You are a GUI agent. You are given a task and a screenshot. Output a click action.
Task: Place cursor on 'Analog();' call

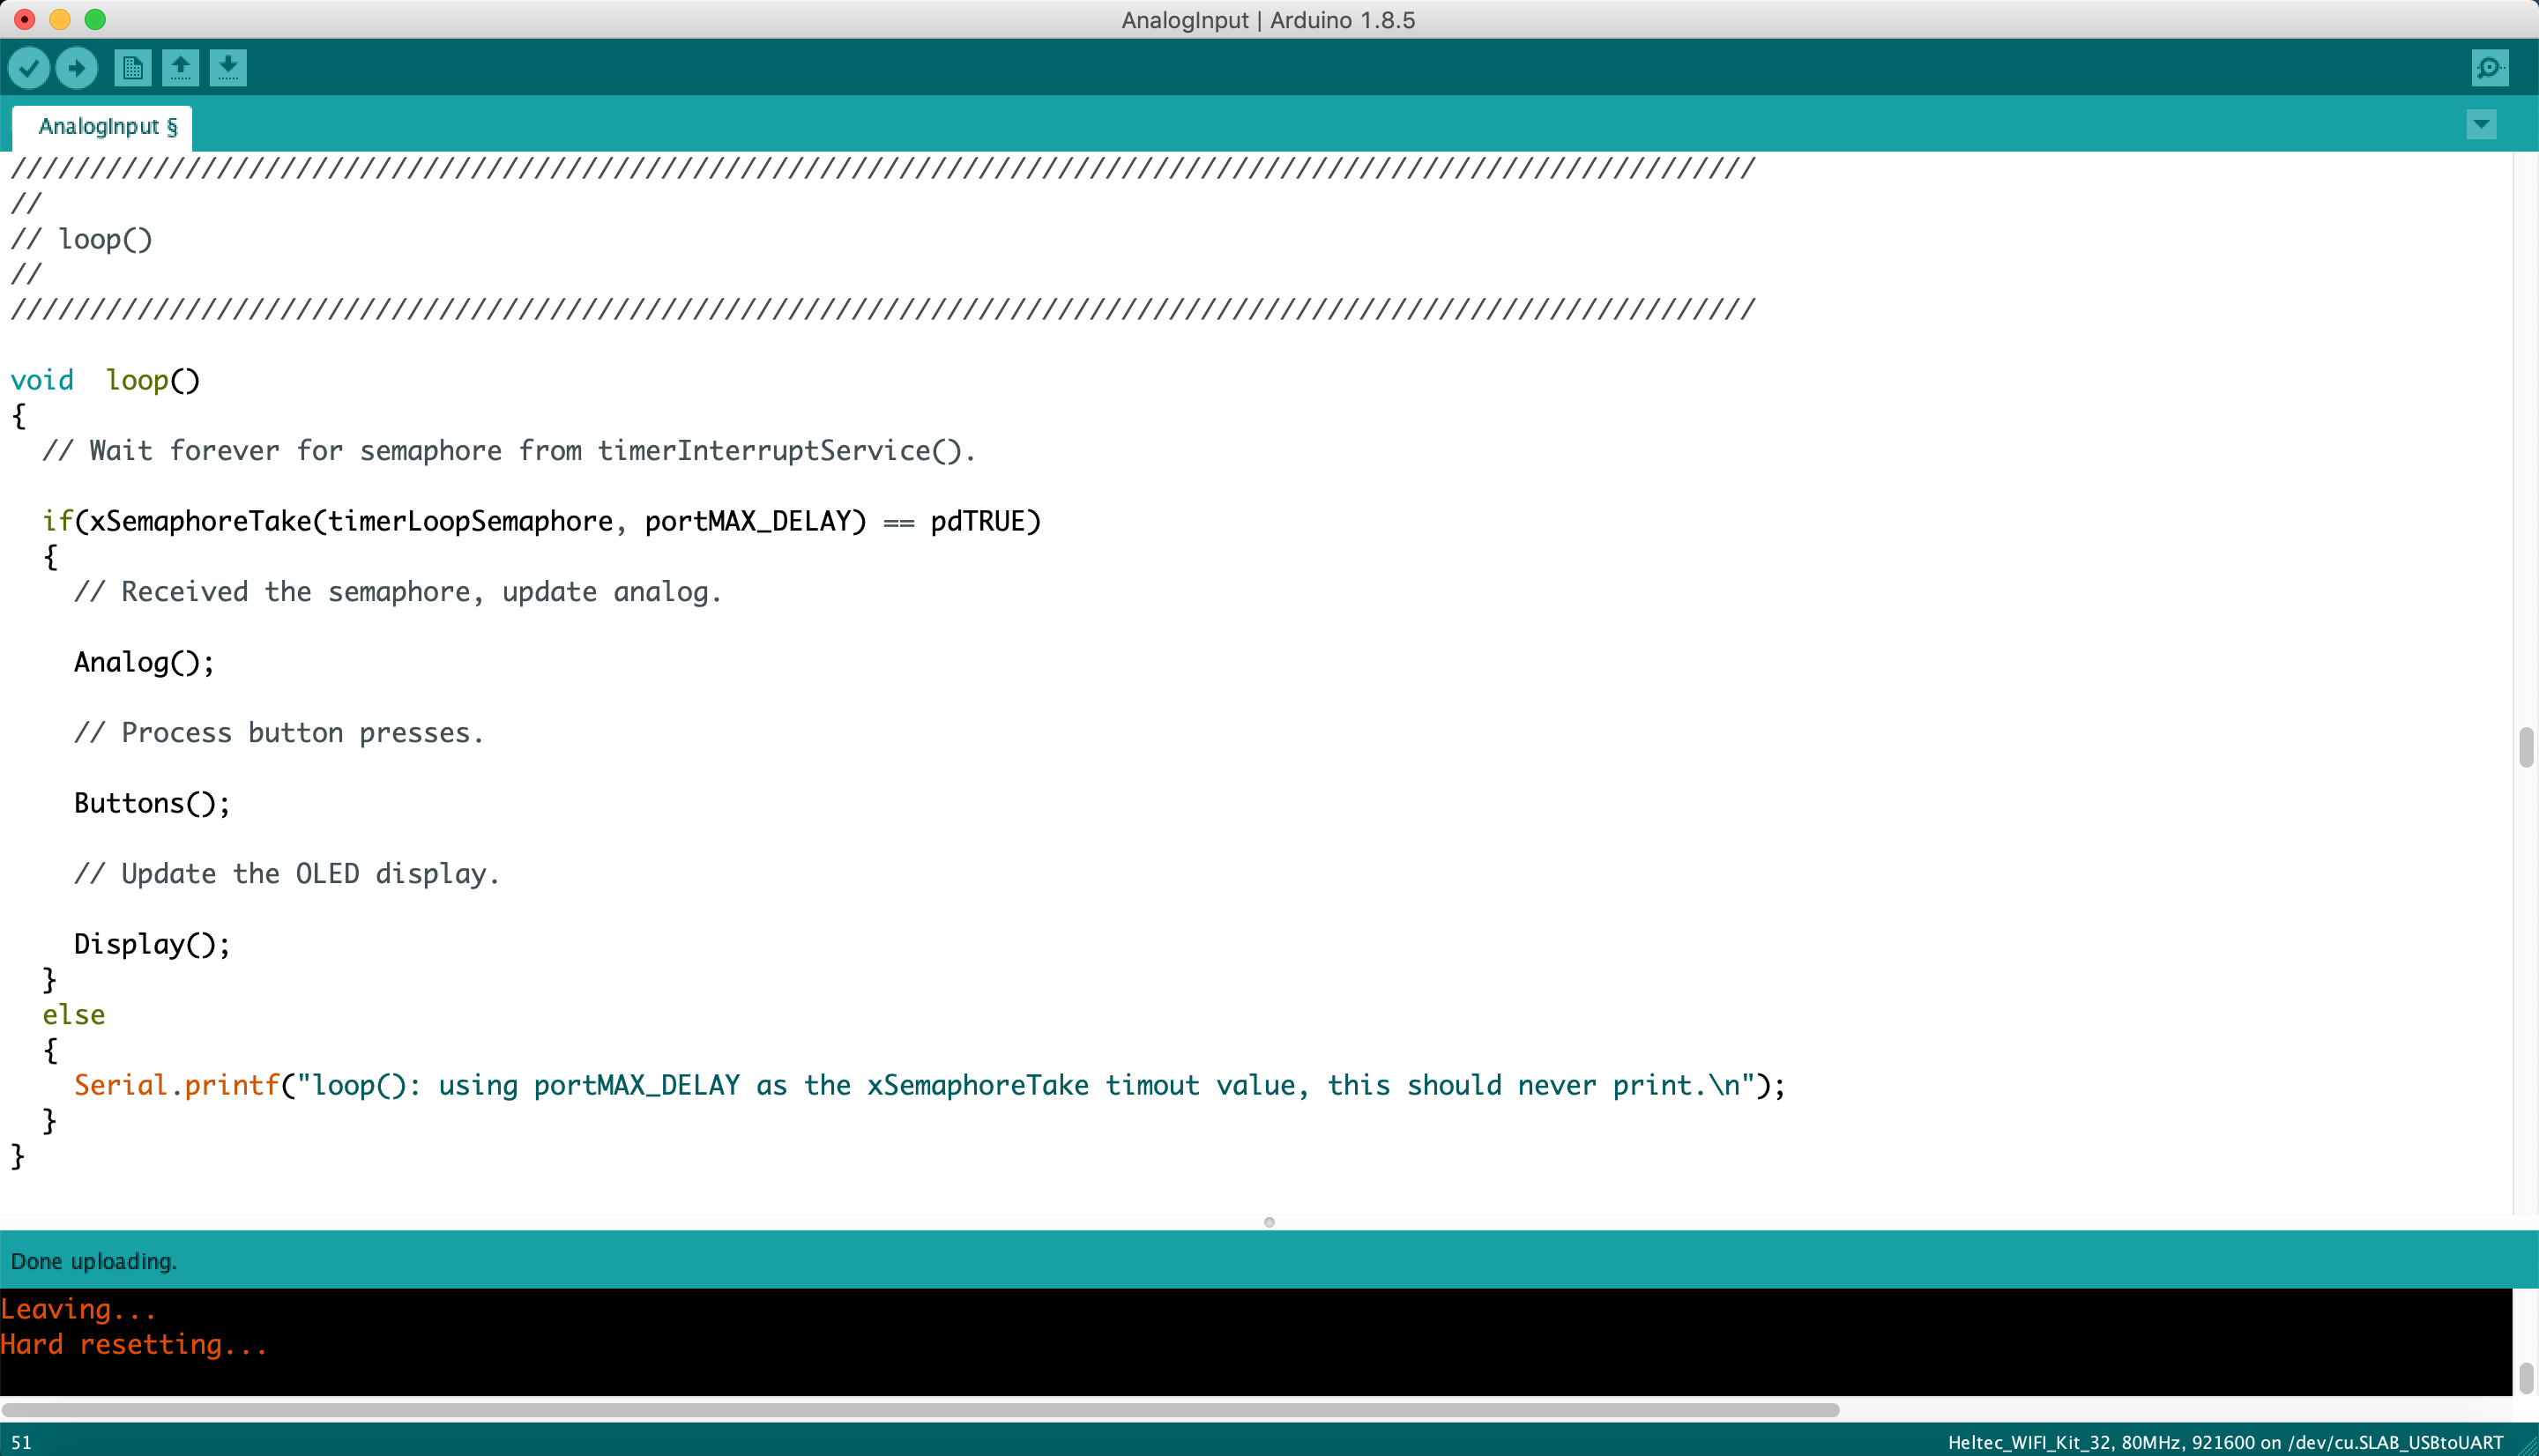coord(144,662)
